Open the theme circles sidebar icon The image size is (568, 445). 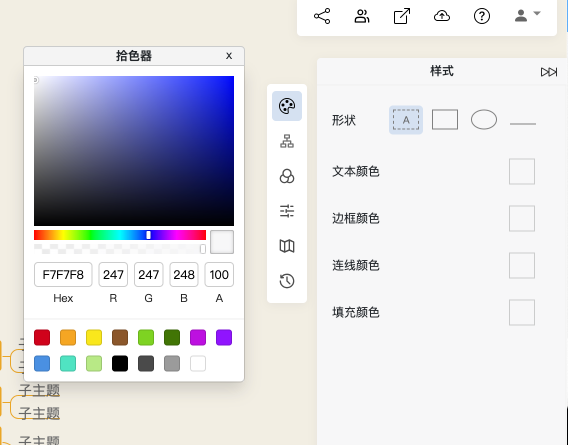tap(287, 176)
